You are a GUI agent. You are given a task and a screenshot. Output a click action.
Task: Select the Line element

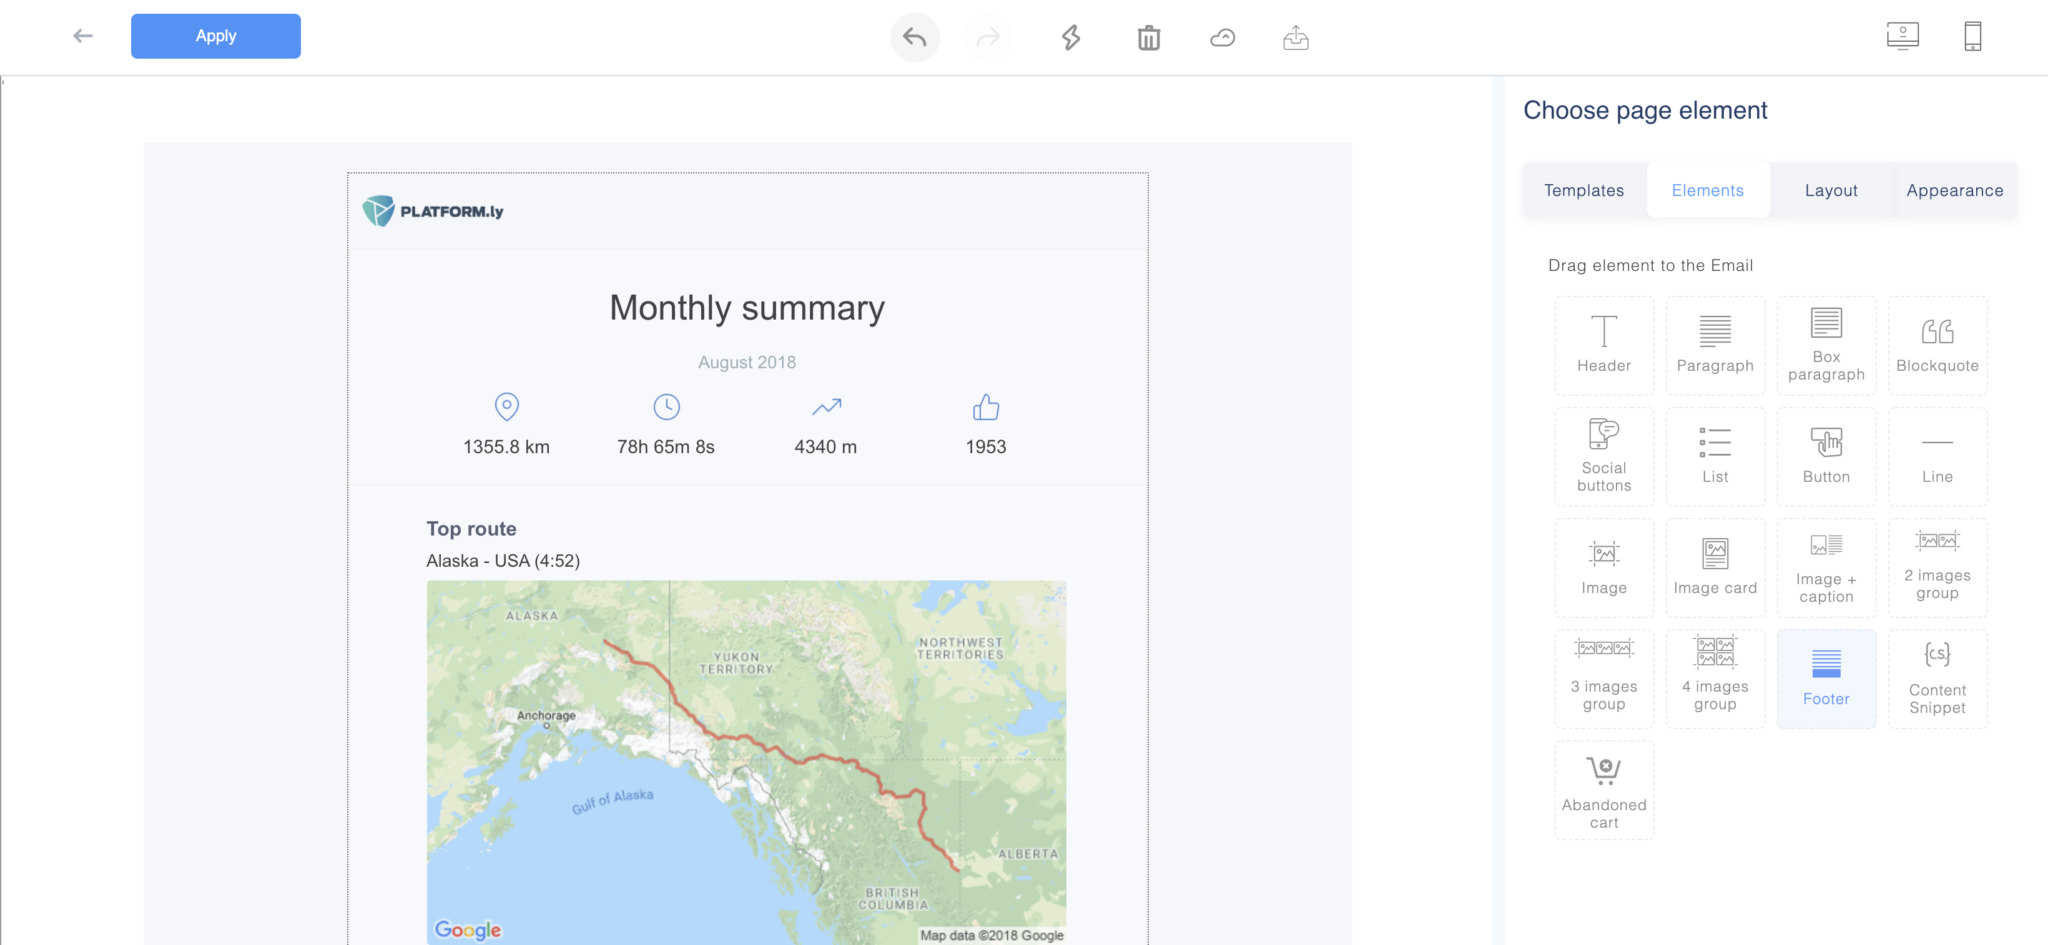1937,456
